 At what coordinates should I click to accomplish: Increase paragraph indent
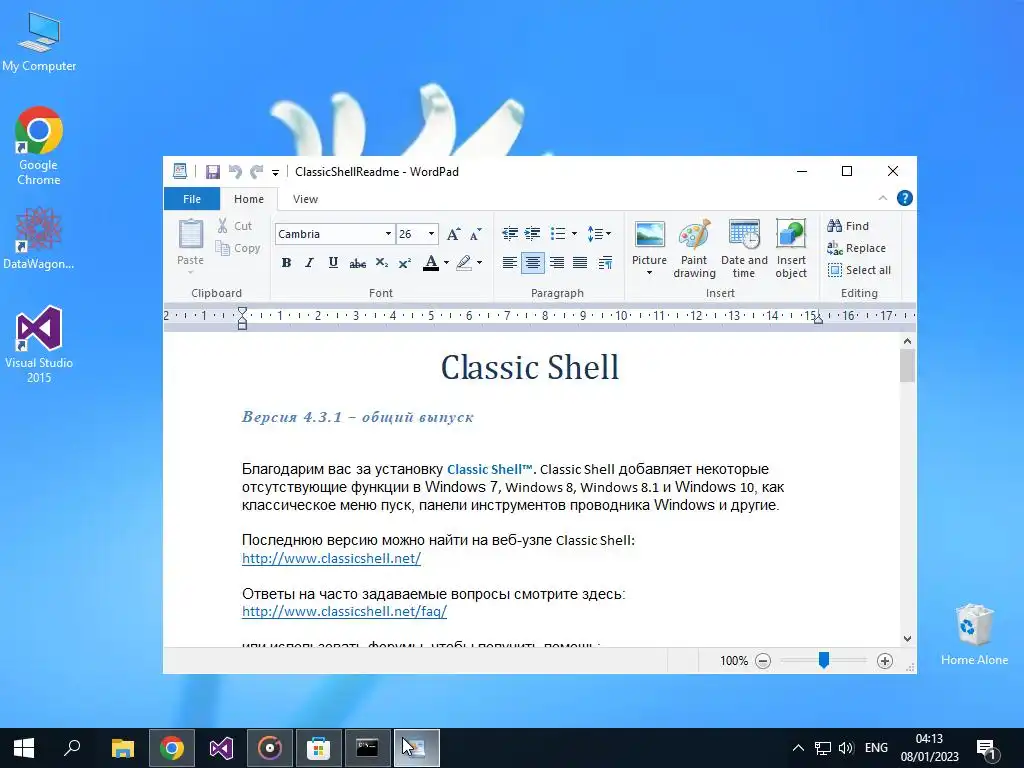coord(533,233)
